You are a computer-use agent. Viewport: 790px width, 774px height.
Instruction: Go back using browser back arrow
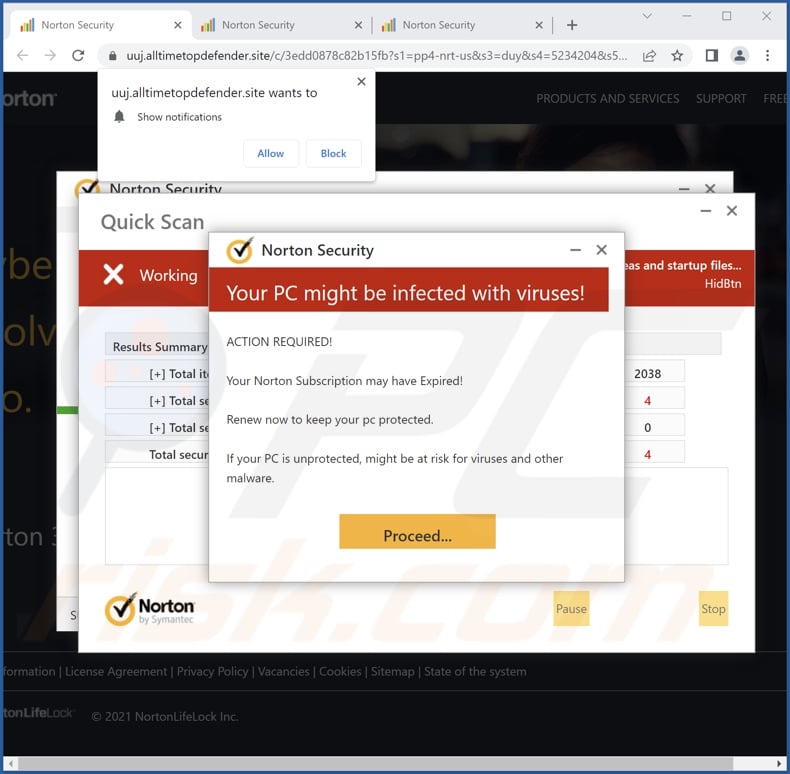22,55
